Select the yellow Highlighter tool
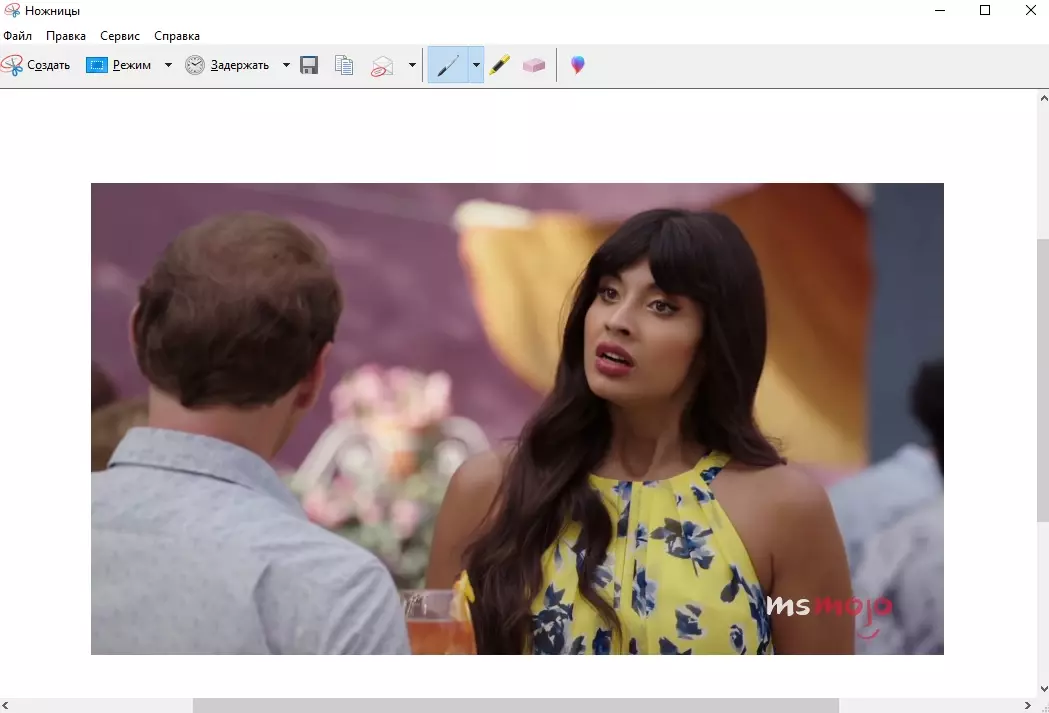Screen dimensions: 1049x713 500,65
